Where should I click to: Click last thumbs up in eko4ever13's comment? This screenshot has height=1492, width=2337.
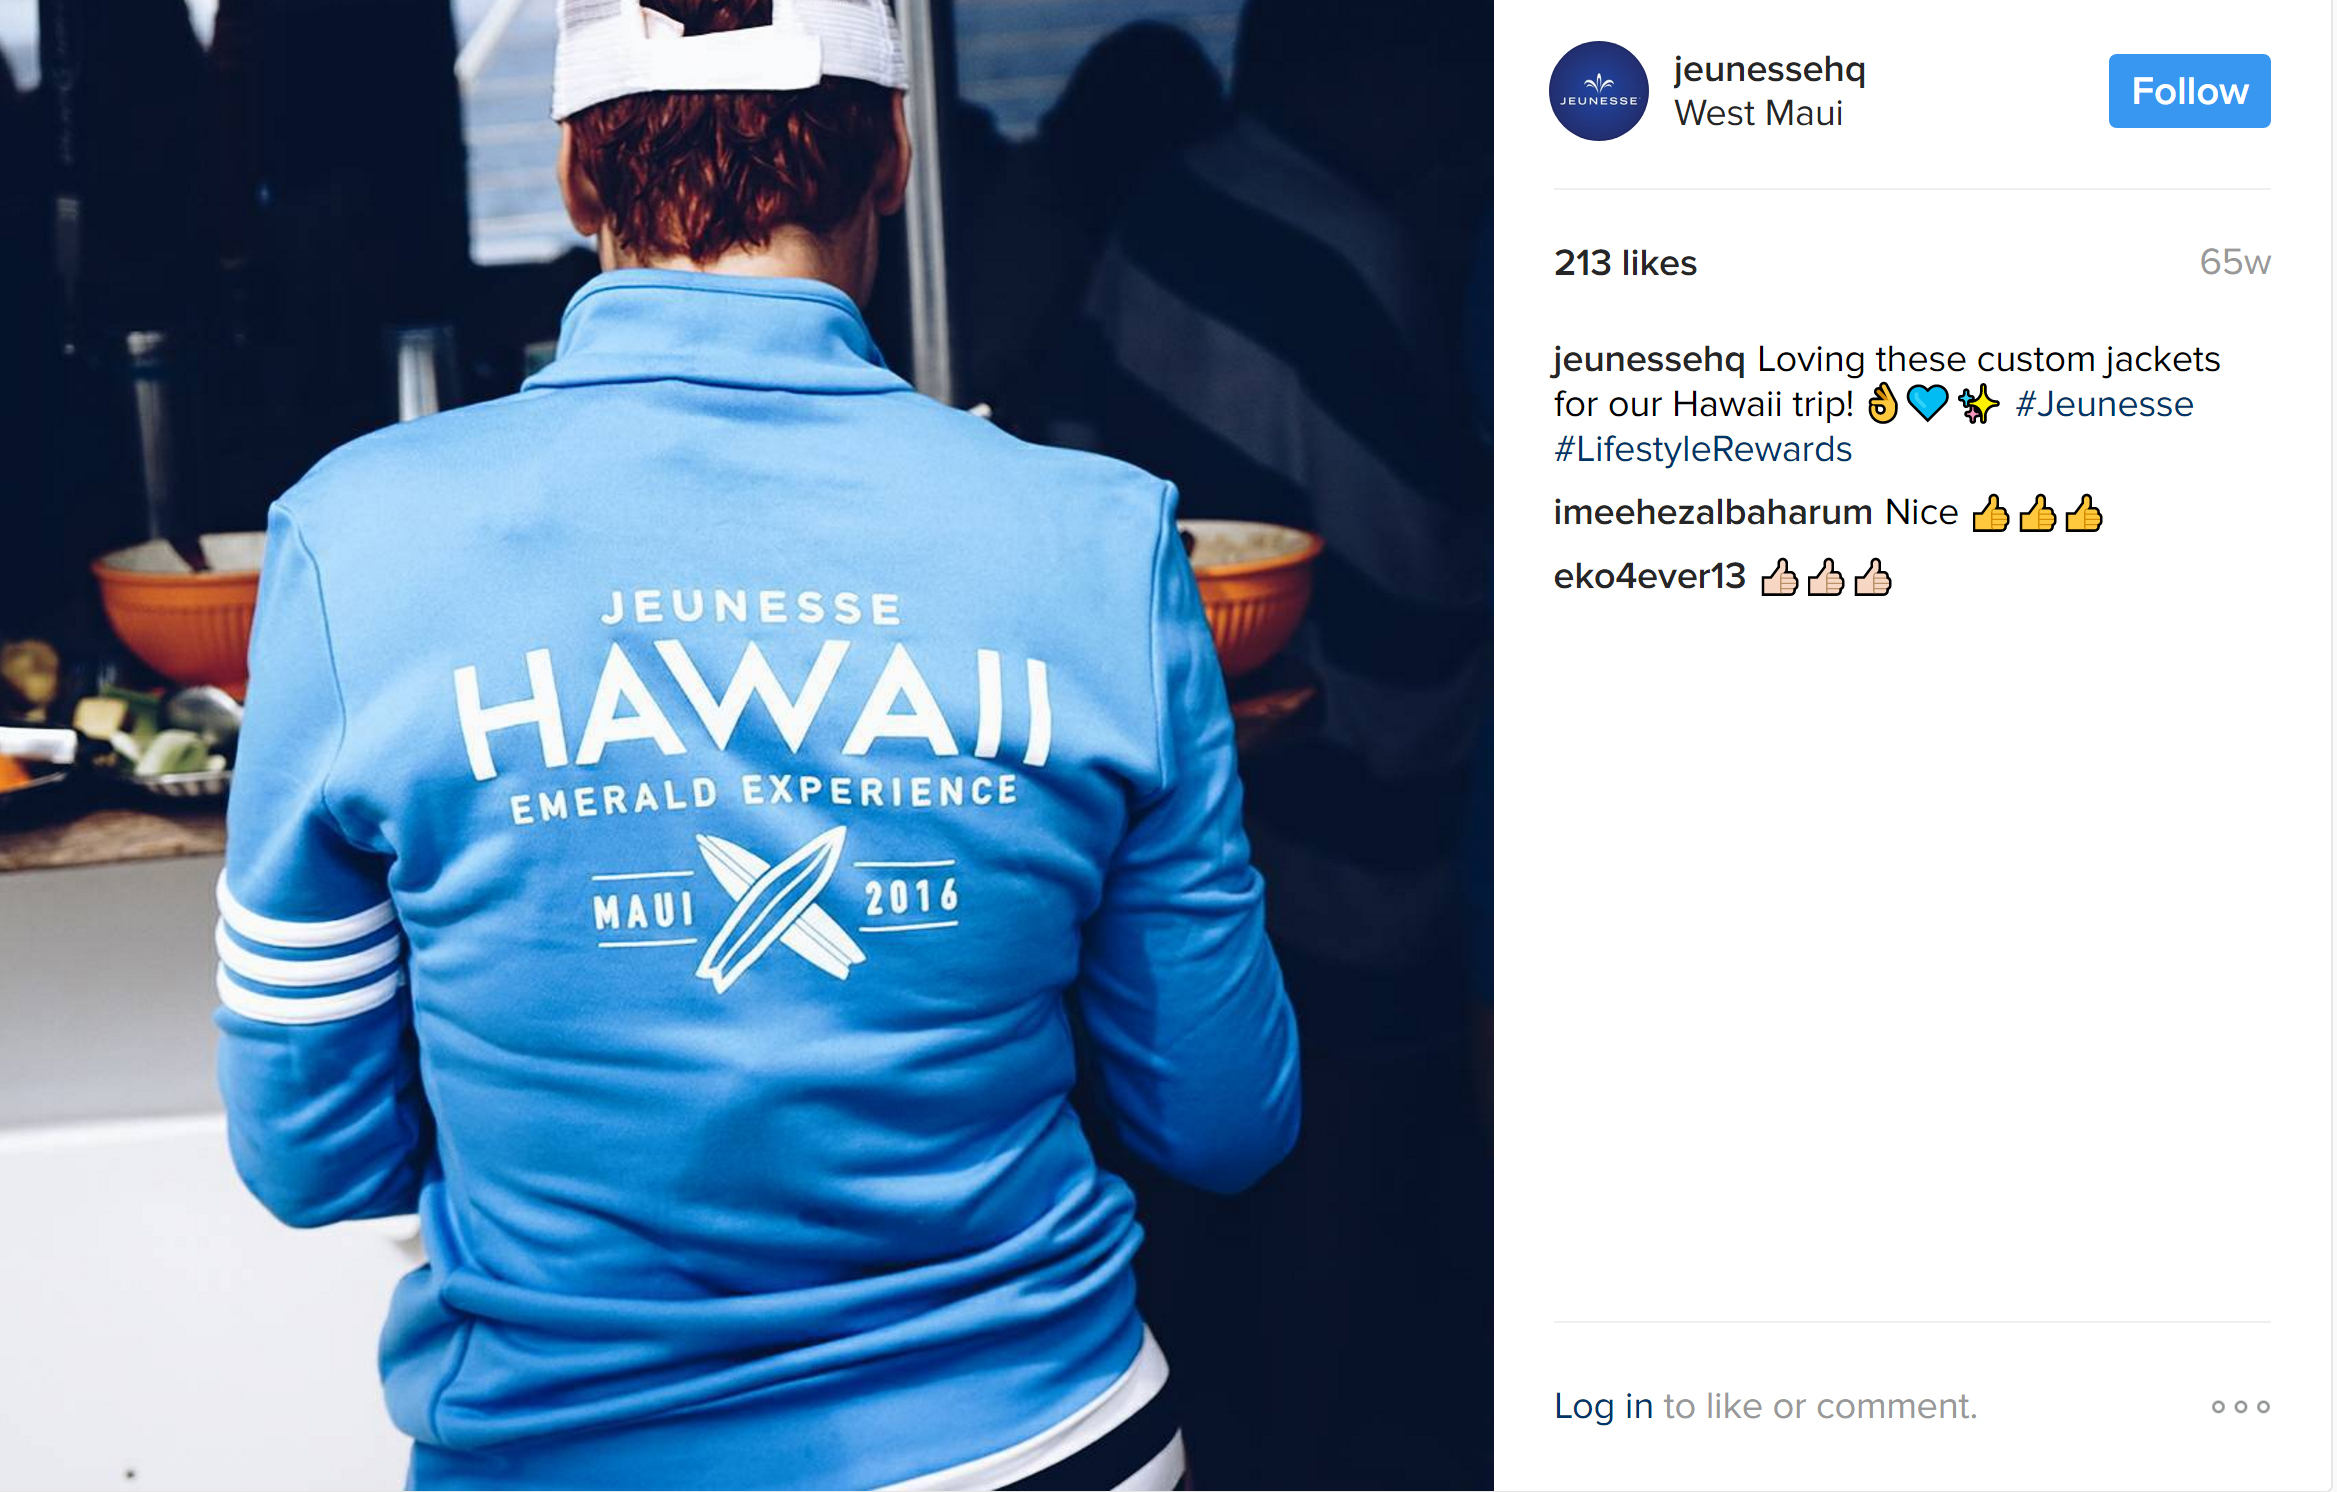(1872, 577)
